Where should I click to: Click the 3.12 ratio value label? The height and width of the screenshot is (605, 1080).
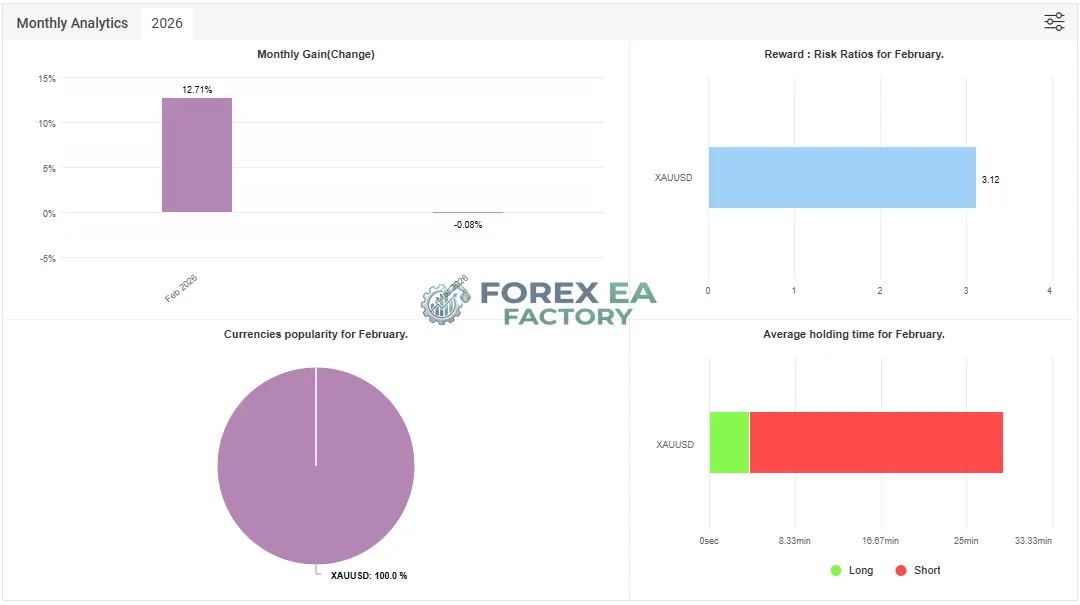(x=990, y=179)
